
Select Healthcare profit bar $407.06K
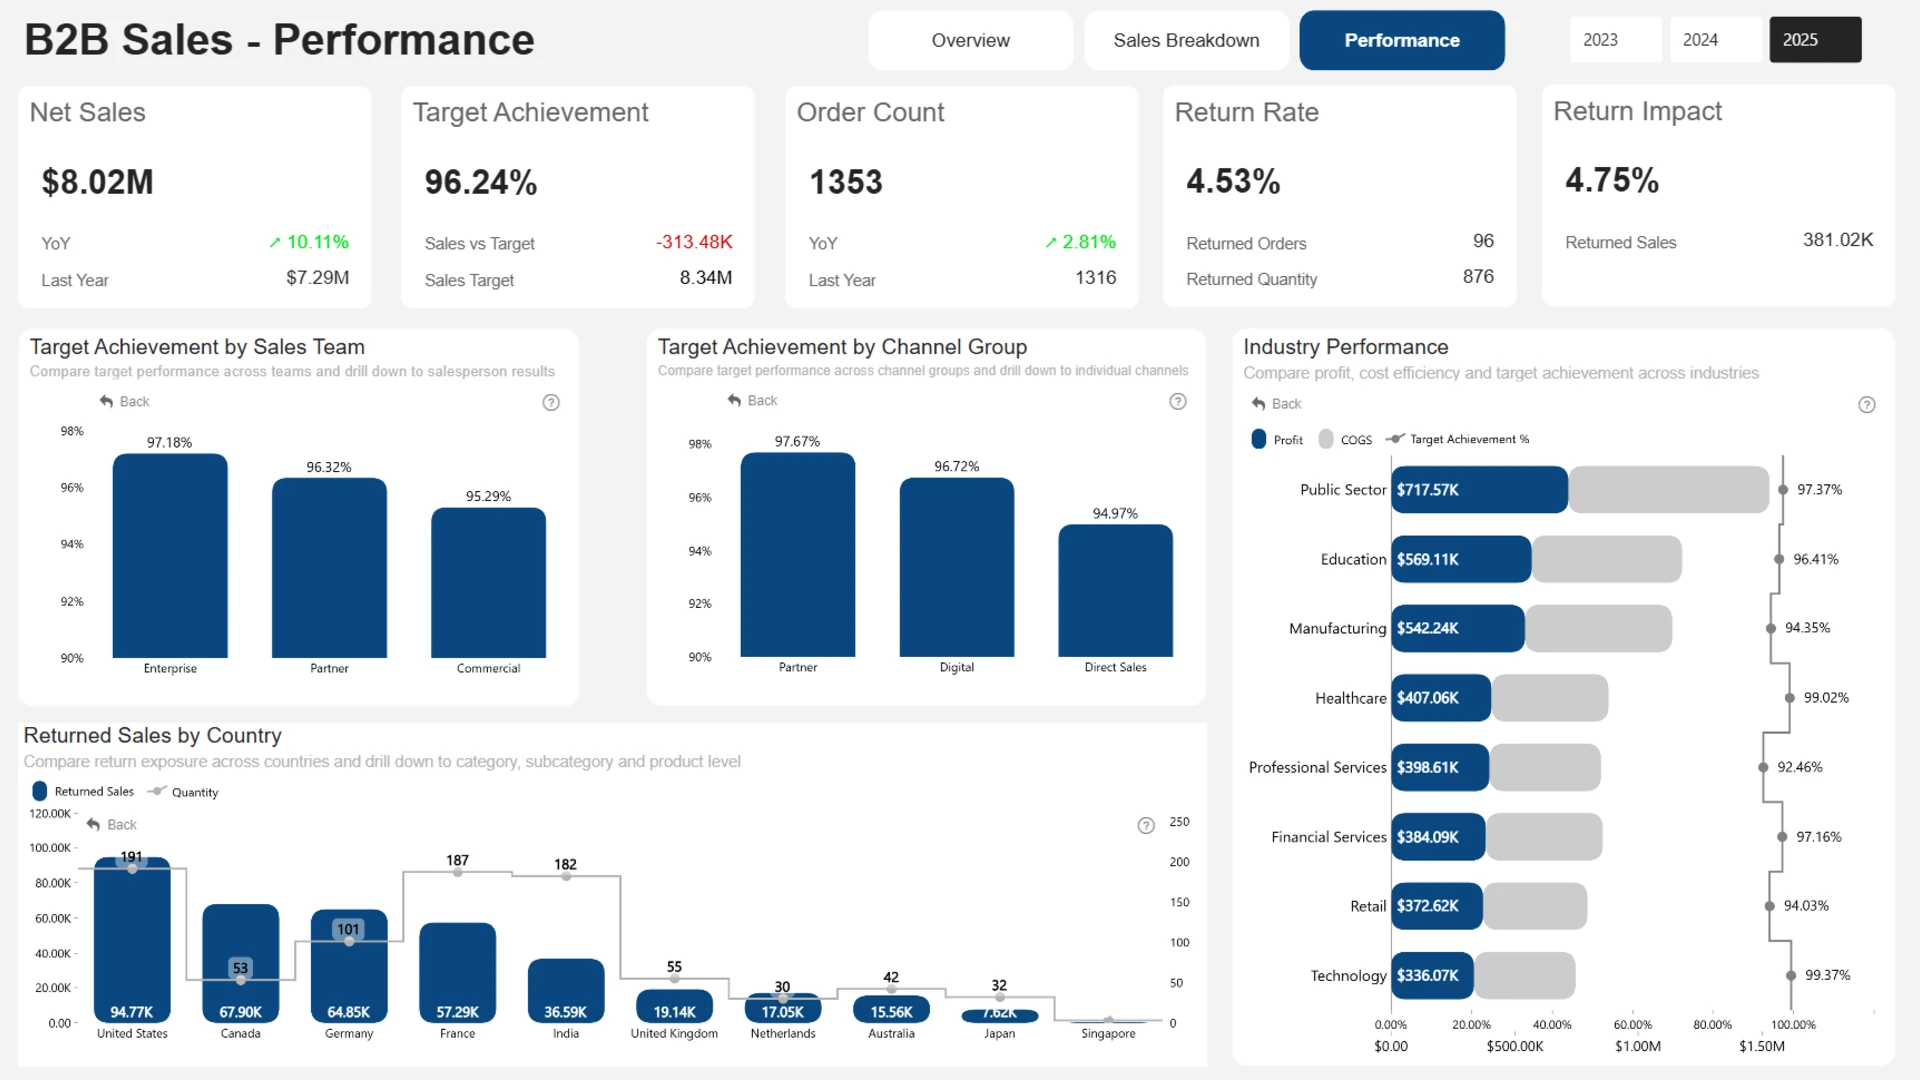tap(1441, 698)
